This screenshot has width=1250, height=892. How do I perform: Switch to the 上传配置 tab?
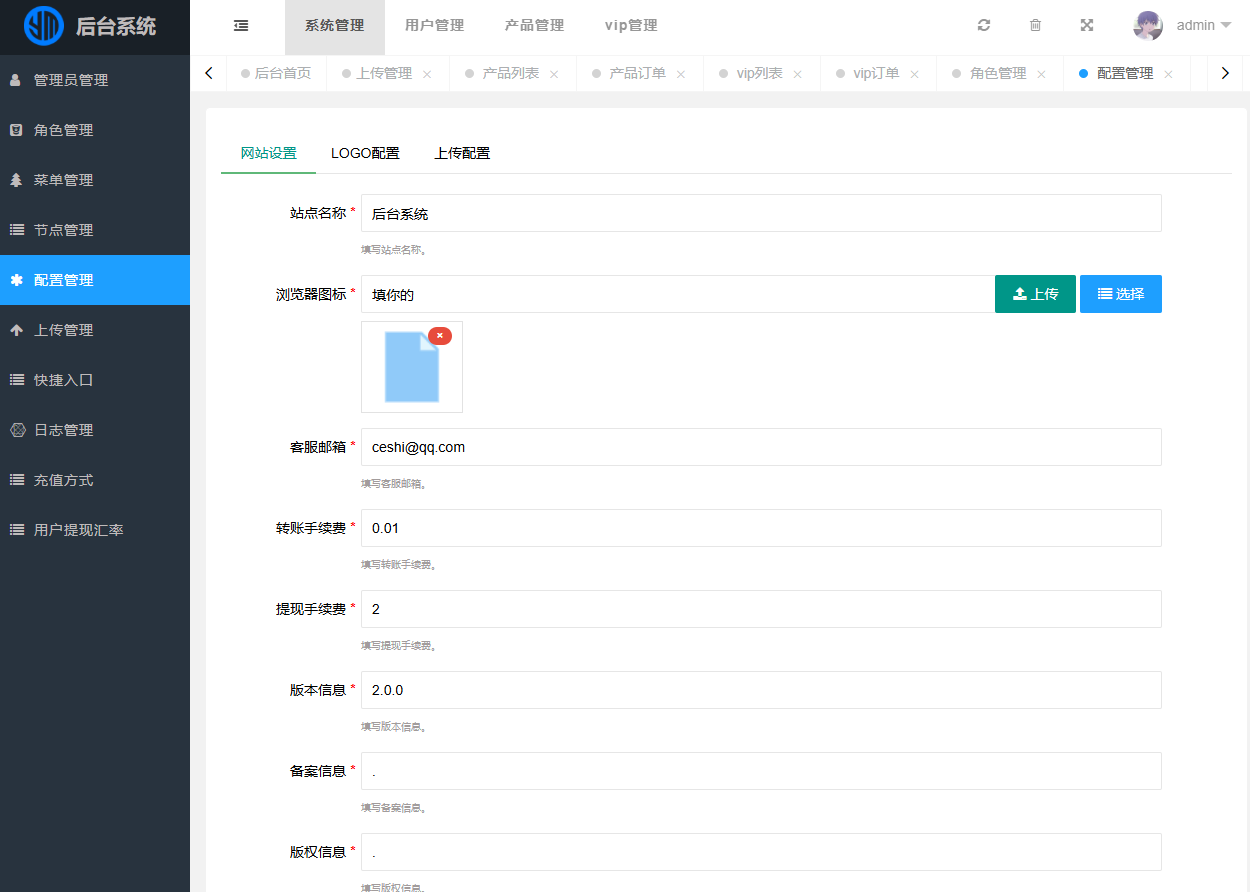pyautogui.click(x=462, y=154)
